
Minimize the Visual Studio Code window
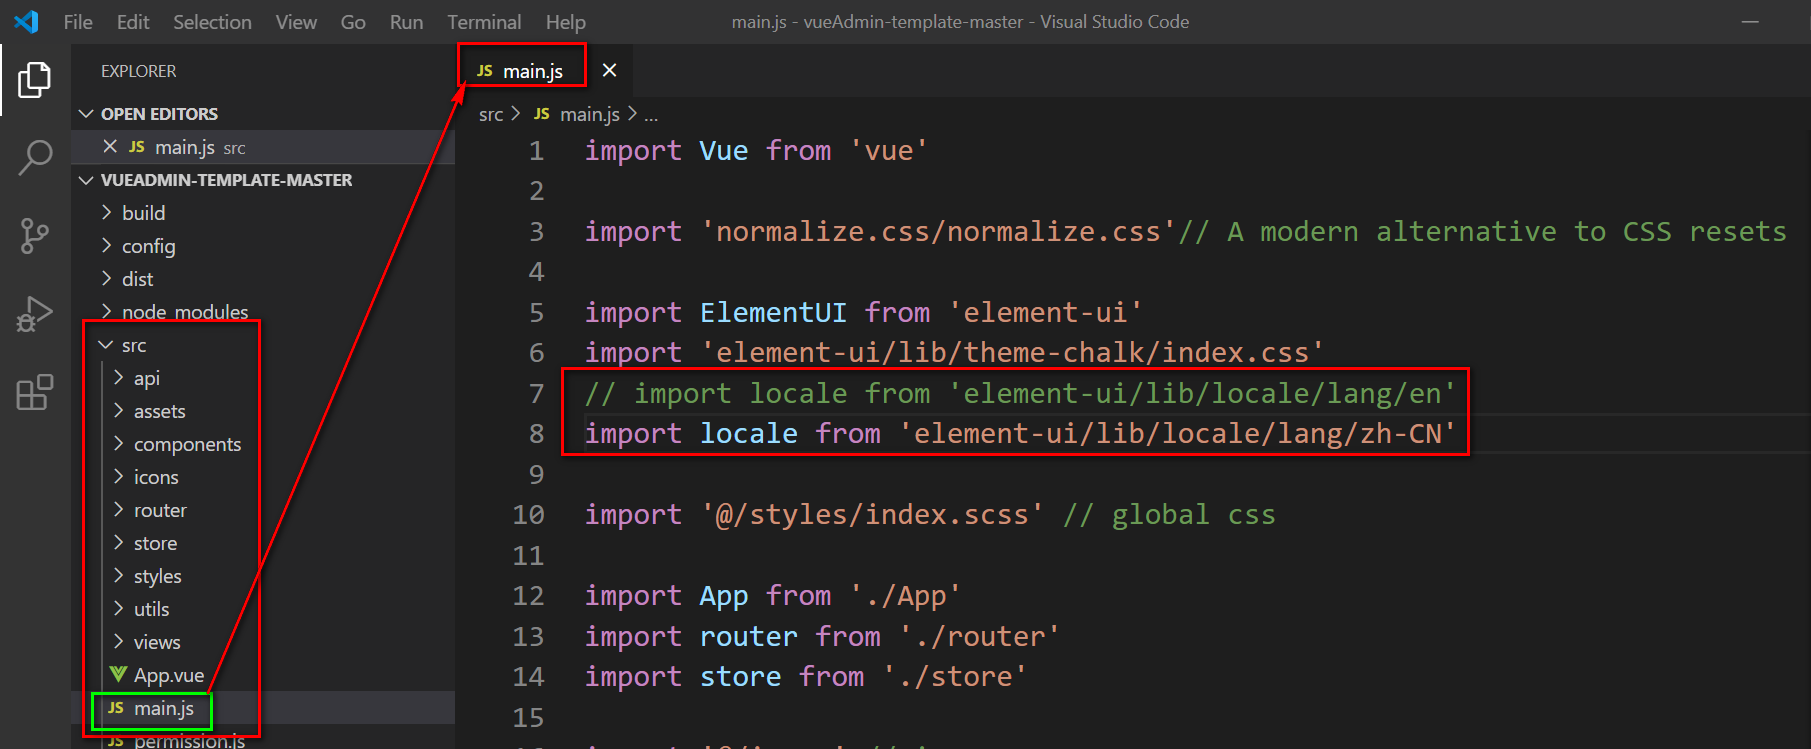coord(1750,21)
